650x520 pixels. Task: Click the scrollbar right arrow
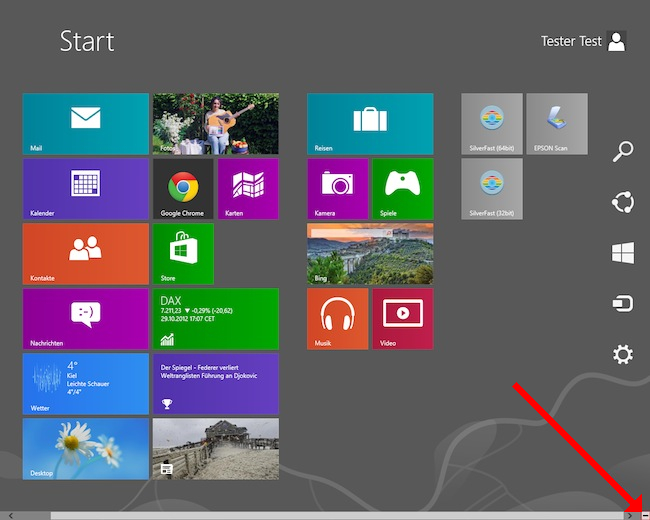[x=628, y=515]
